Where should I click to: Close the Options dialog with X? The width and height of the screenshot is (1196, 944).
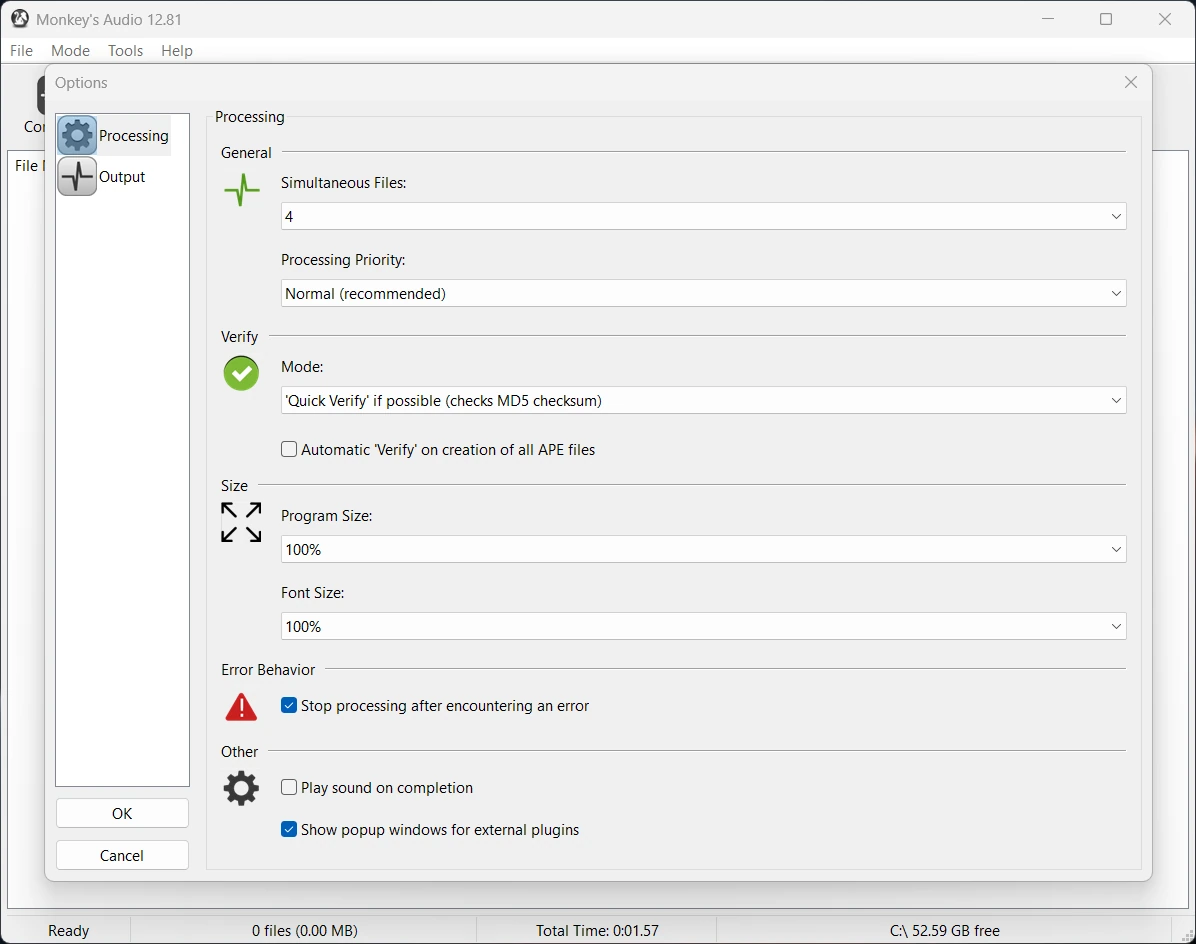point(1130,82)
